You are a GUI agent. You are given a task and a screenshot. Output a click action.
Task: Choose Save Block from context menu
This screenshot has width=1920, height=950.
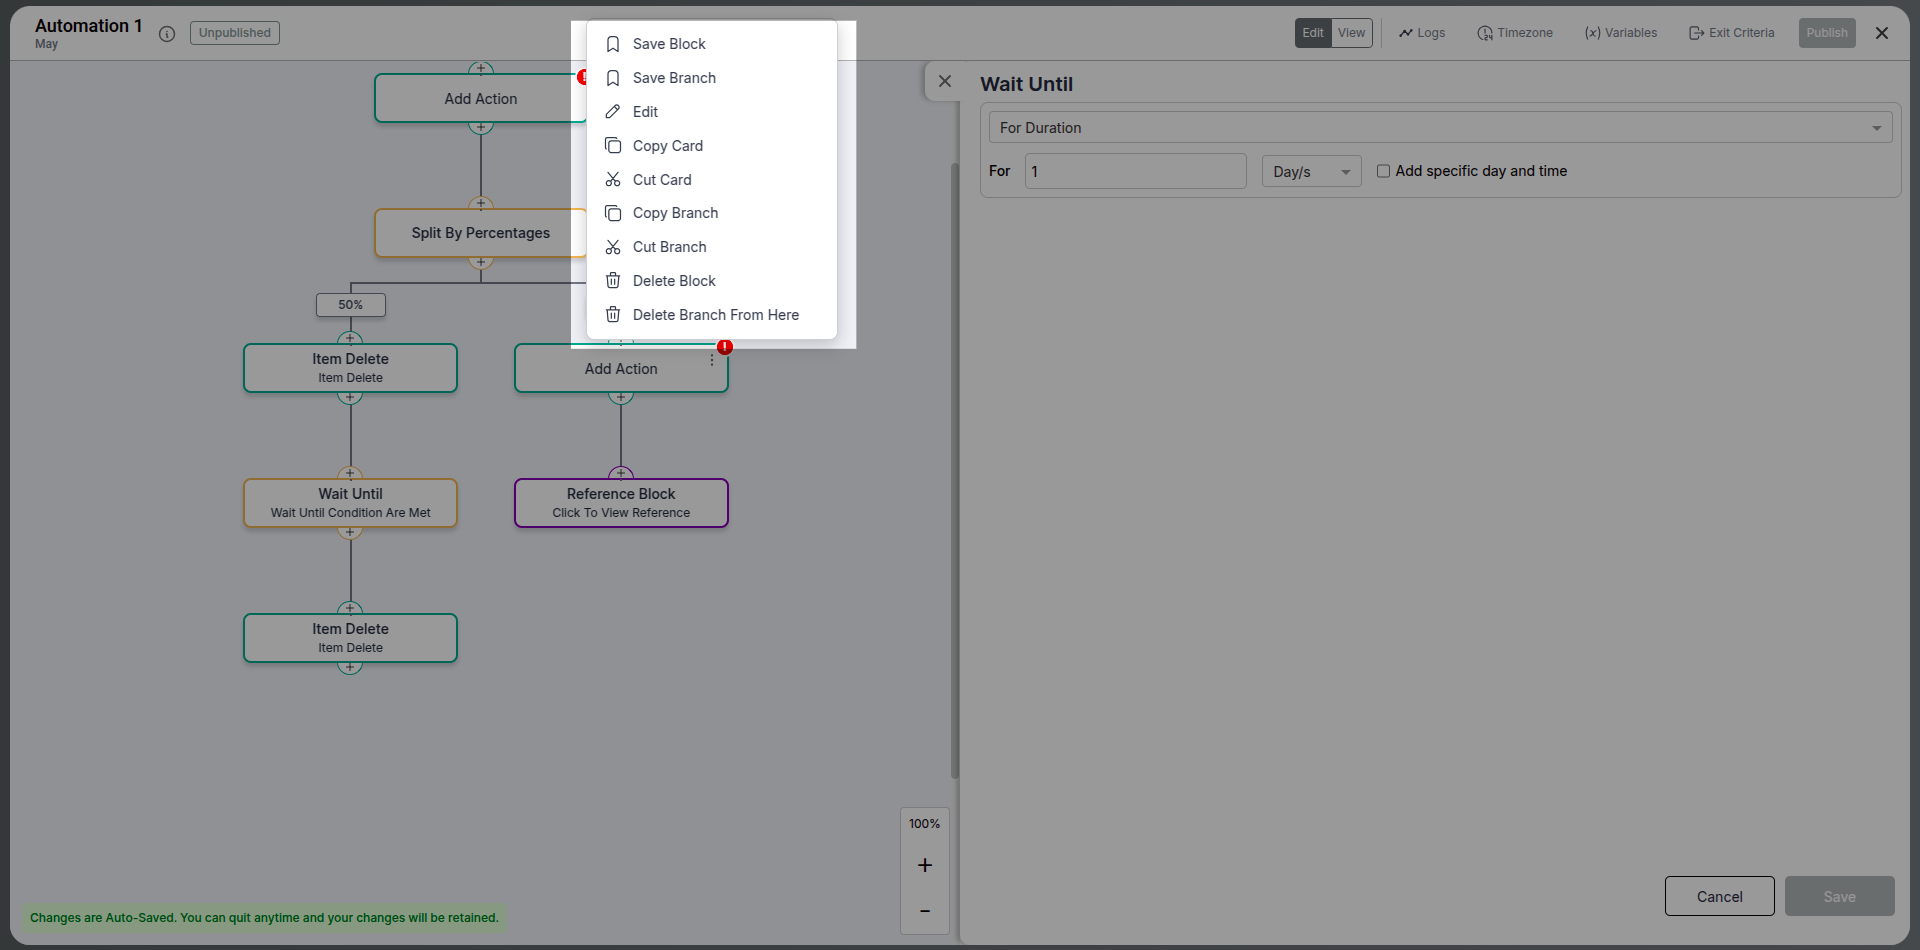pos(711,44)
